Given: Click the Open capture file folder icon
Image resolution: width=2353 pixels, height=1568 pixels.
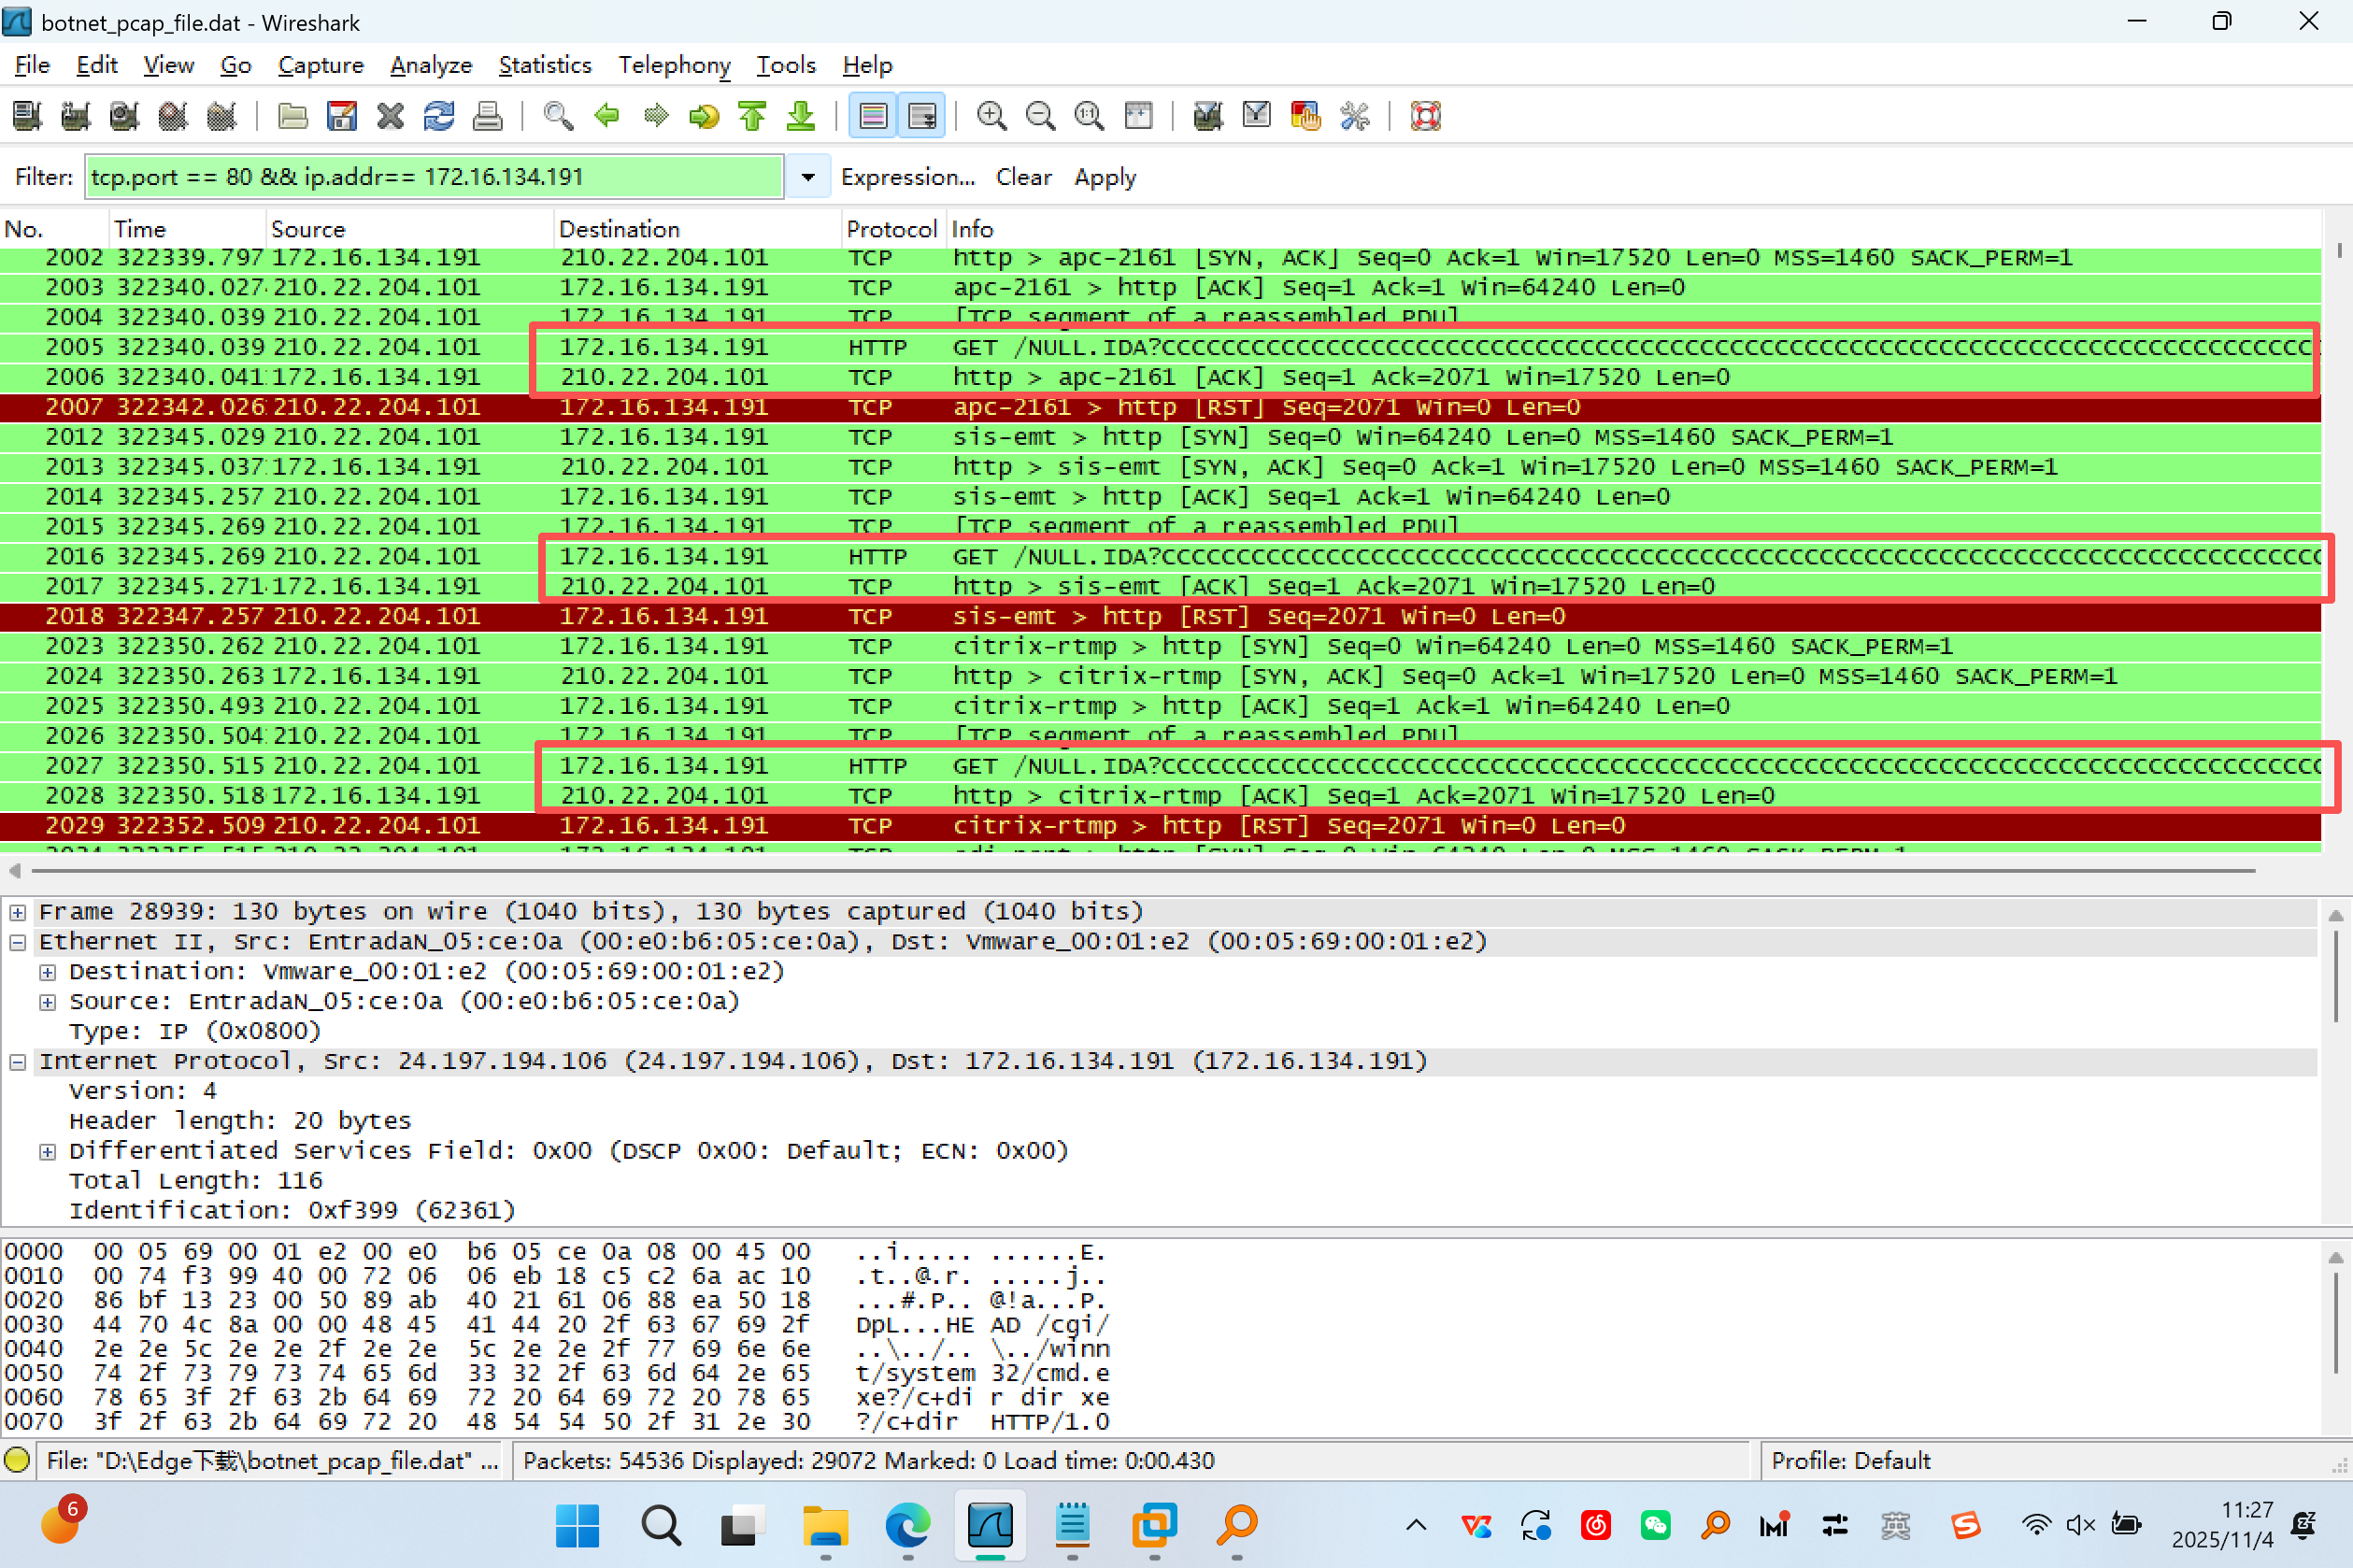Looking at the screenshot, I should coord(292,117).
